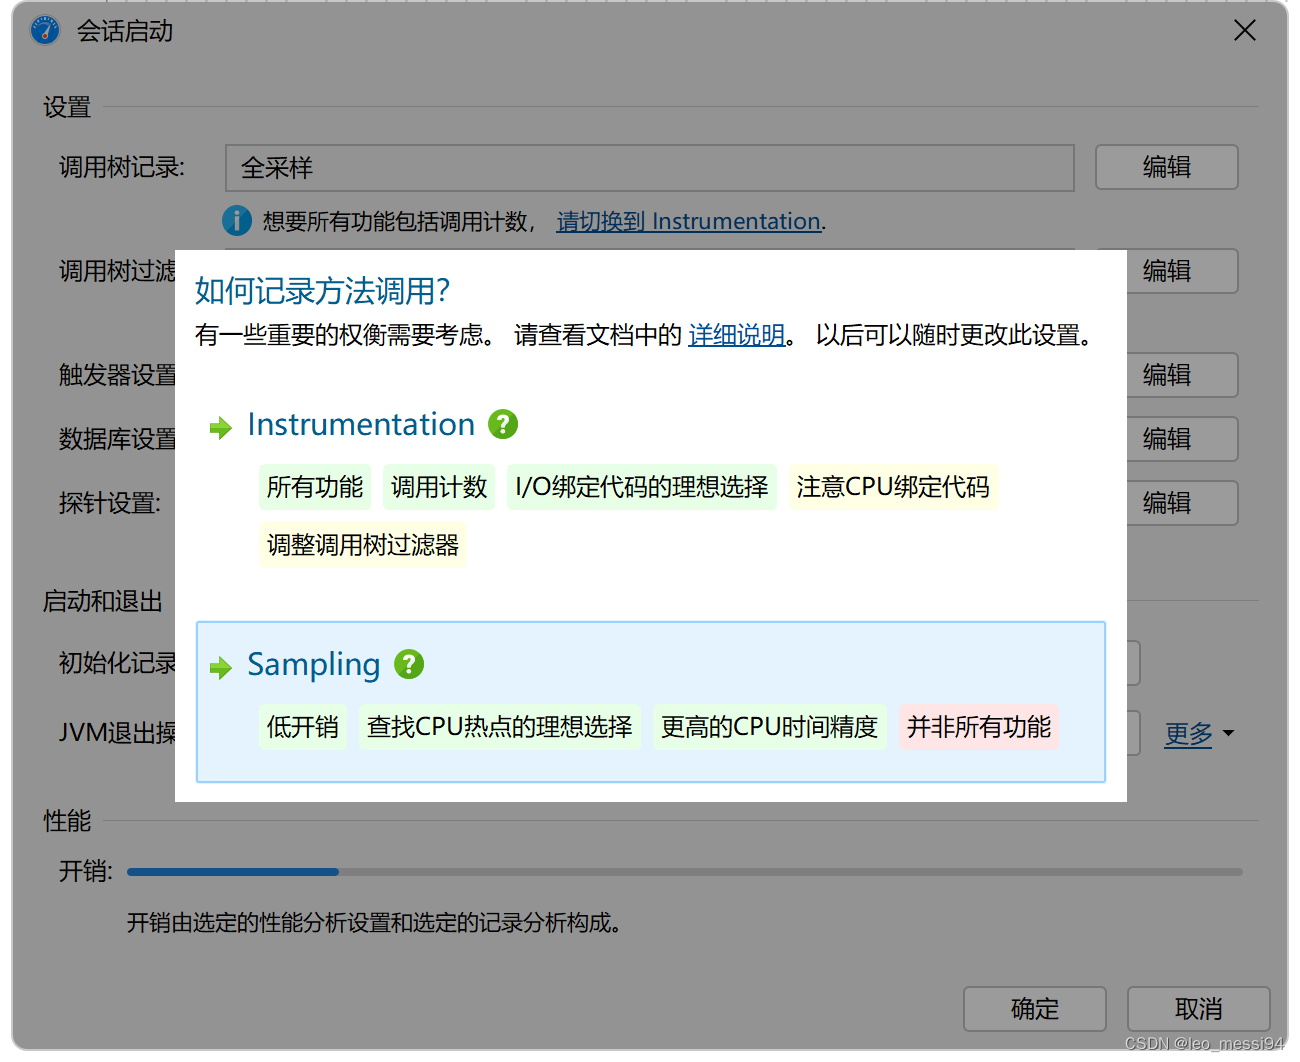This screenshot has height=1062, width=1300.
Task: Choose the Sampling recording option
Action: (x=651, y=702)
